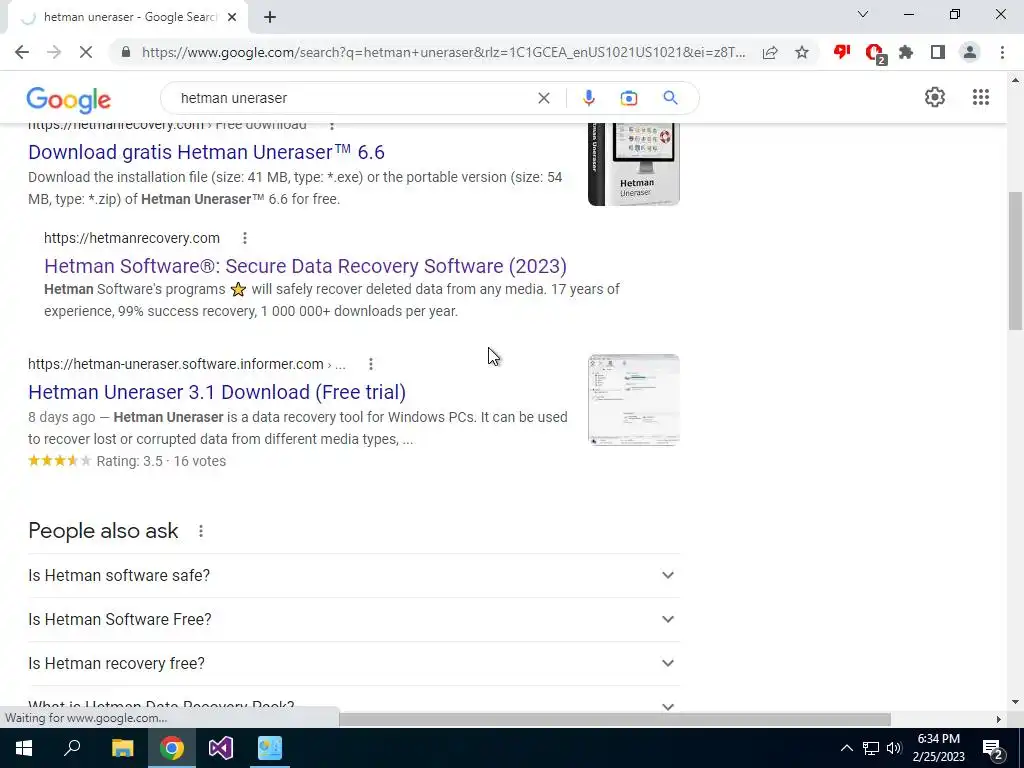Open Visual Studio from taskbar
1024x768 pixels.
221,748
